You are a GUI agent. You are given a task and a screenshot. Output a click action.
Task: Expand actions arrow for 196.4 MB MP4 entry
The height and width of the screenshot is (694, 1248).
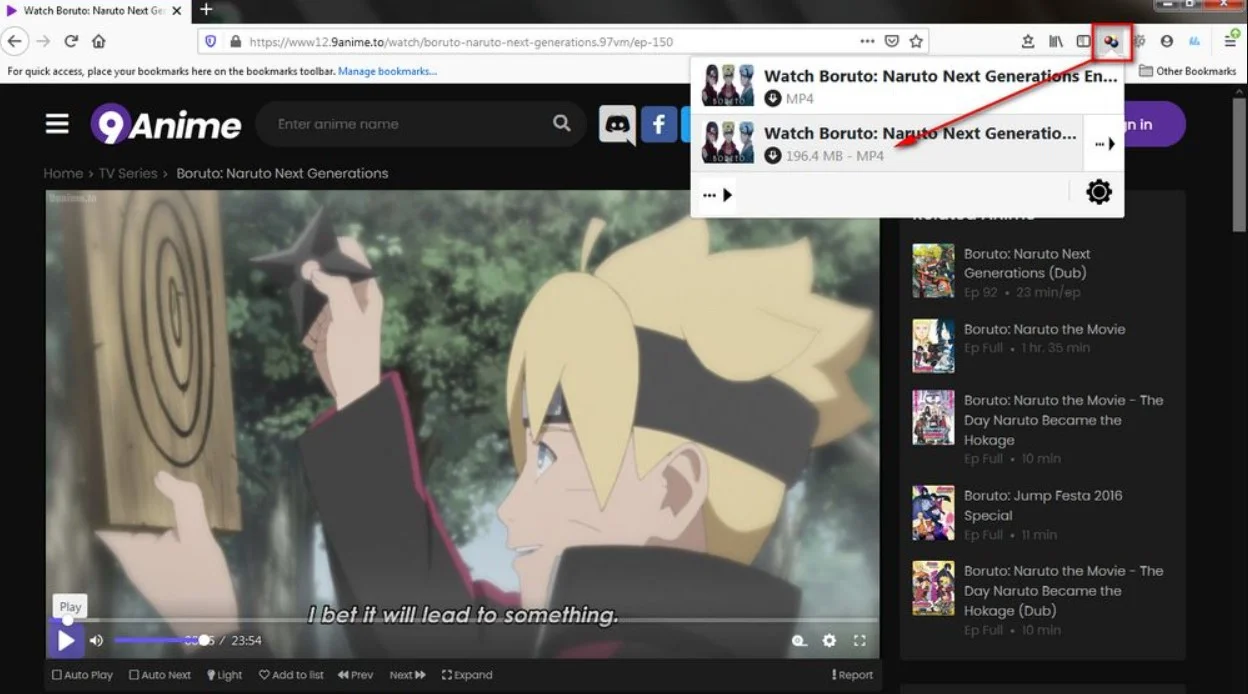pos(1104,144)
